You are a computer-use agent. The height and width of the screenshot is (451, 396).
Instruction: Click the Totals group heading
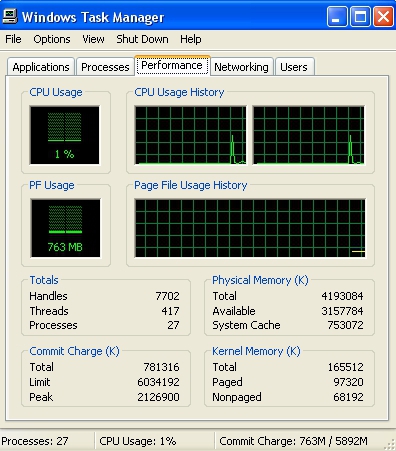[44, 280]
